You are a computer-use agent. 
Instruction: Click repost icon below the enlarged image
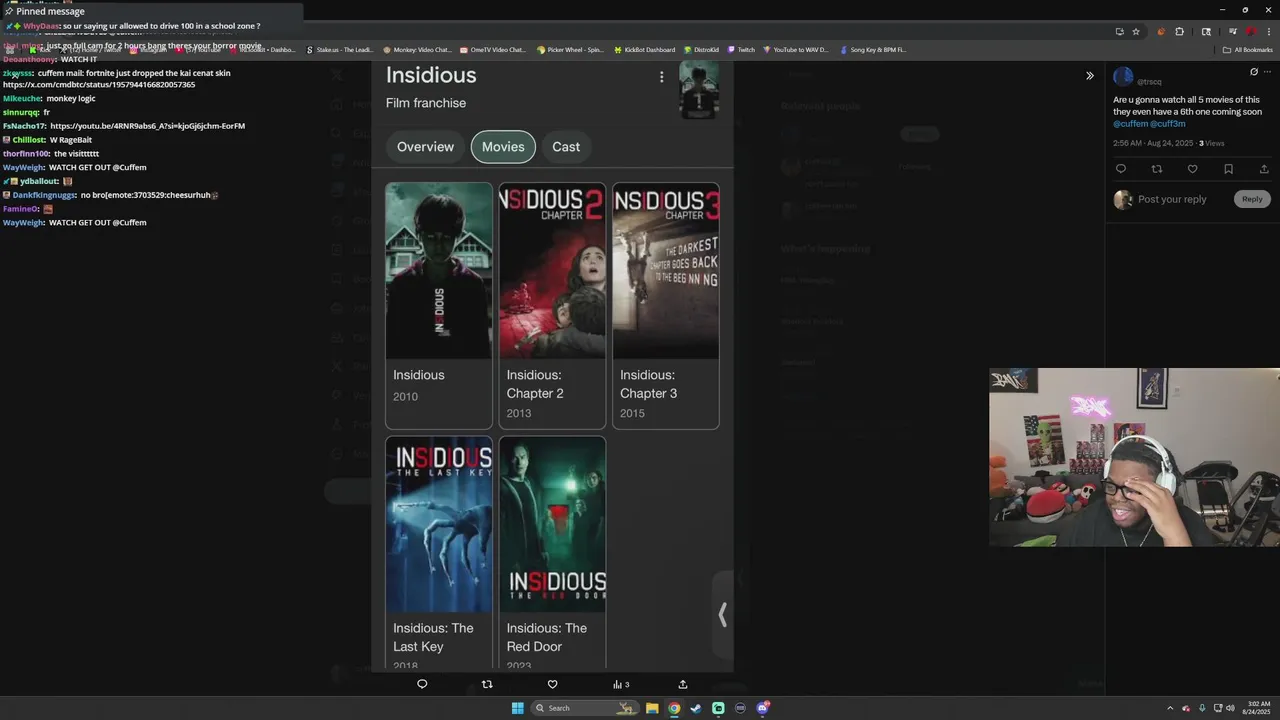[487, 685]
